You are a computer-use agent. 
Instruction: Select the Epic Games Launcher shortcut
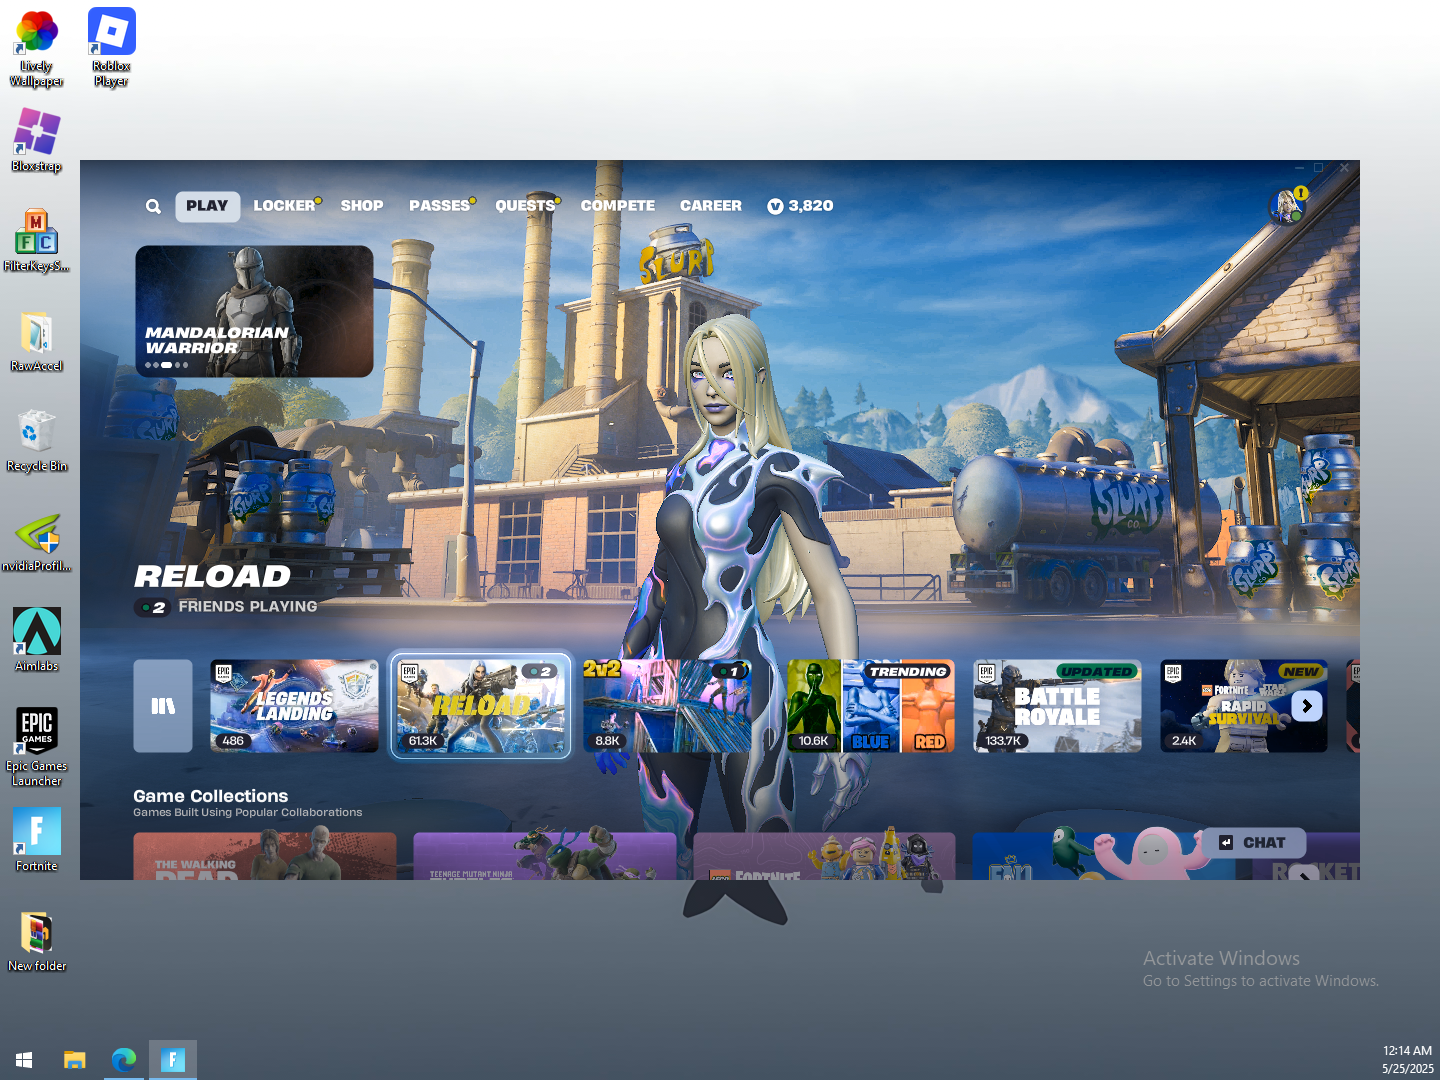point(37,747)
